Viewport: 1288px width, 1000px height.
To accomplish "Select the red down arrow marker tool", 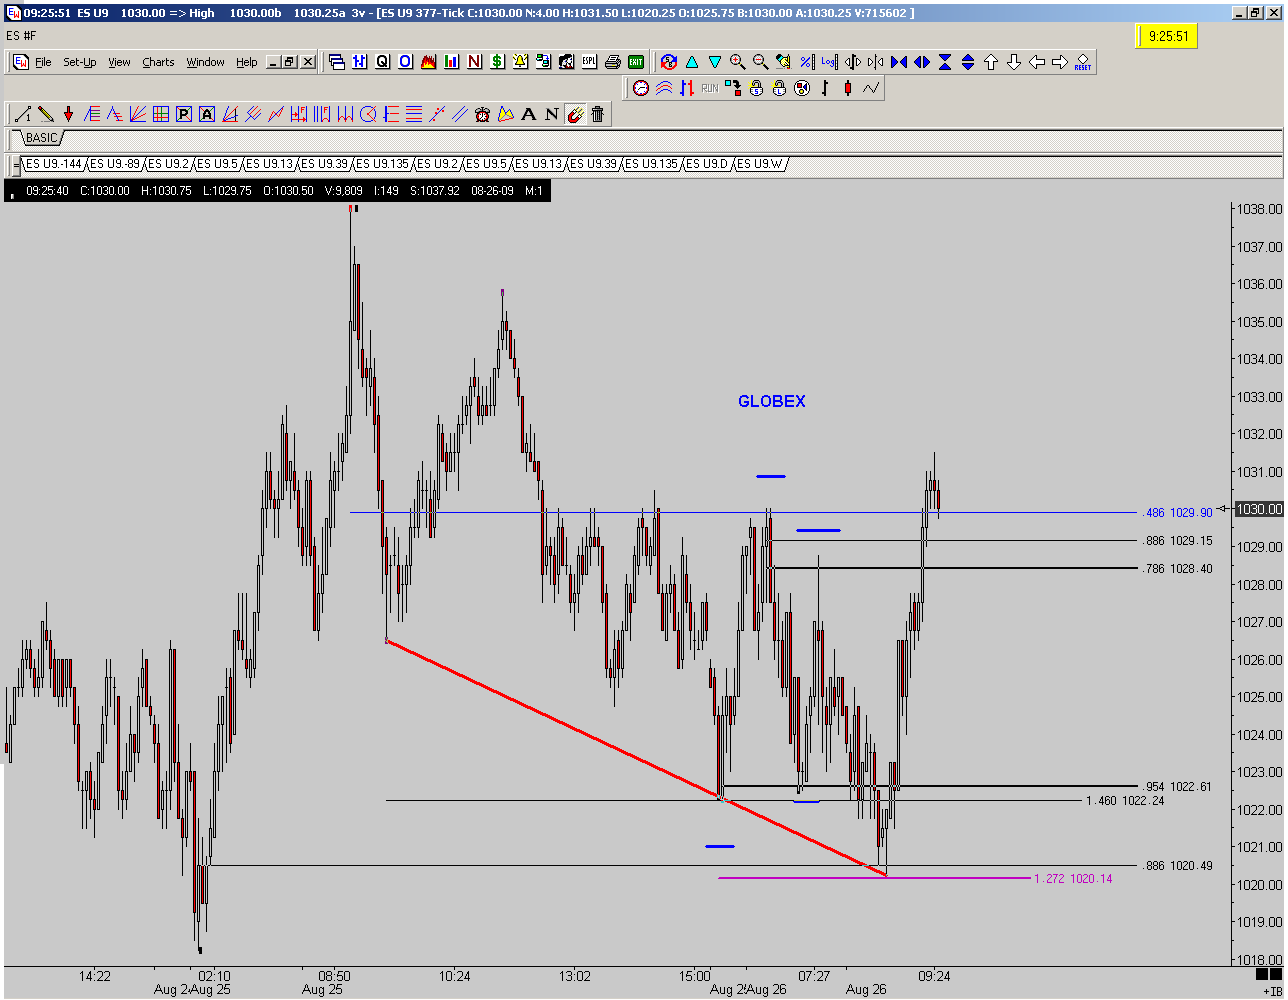I will 69,114.
